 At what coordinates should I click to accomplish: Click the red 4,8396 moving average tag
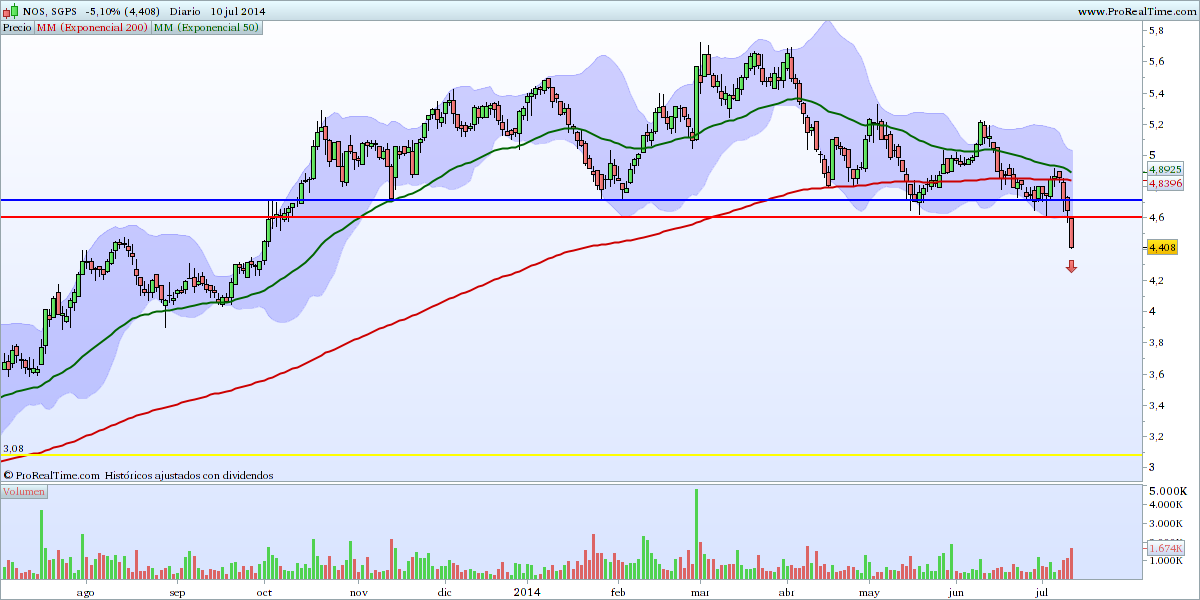tap(1166, 184)
